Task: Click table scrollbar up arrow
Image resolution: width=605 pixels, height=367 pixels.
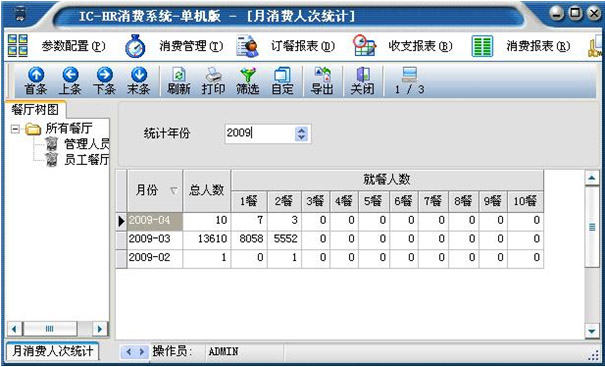Action: pyautogui.click(x=591, y=178)
